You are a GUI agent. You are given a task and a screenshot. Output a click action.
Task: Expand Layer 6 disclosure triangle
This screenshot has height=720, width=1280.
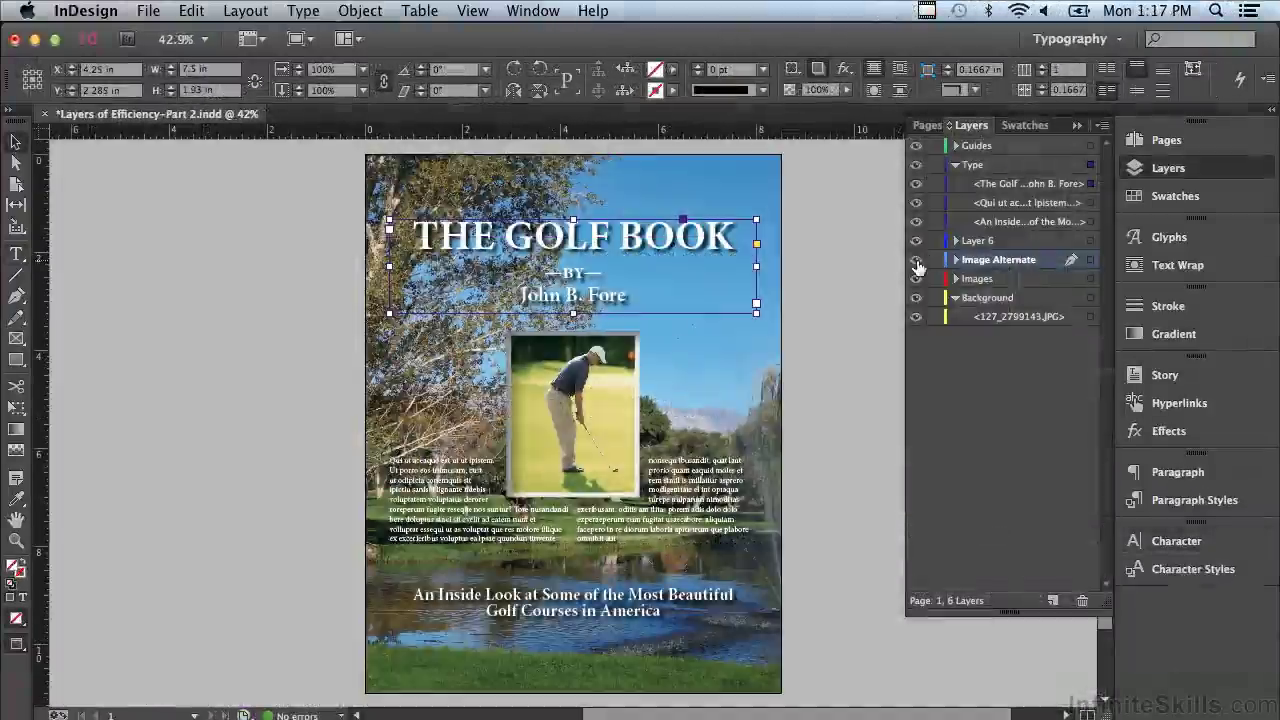click(956, 241)
